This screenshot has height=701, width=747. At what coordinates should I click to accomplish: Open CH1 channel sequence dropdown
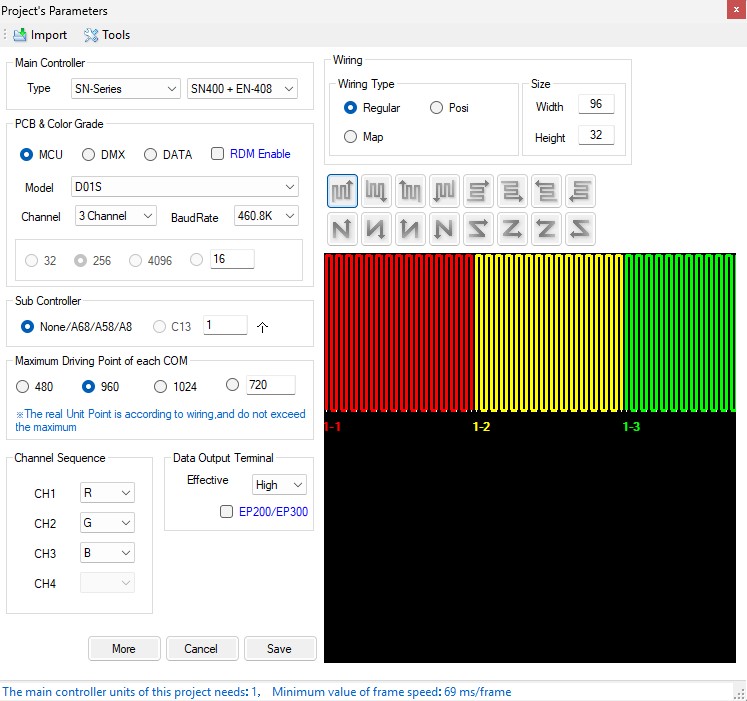coord(107,493)
